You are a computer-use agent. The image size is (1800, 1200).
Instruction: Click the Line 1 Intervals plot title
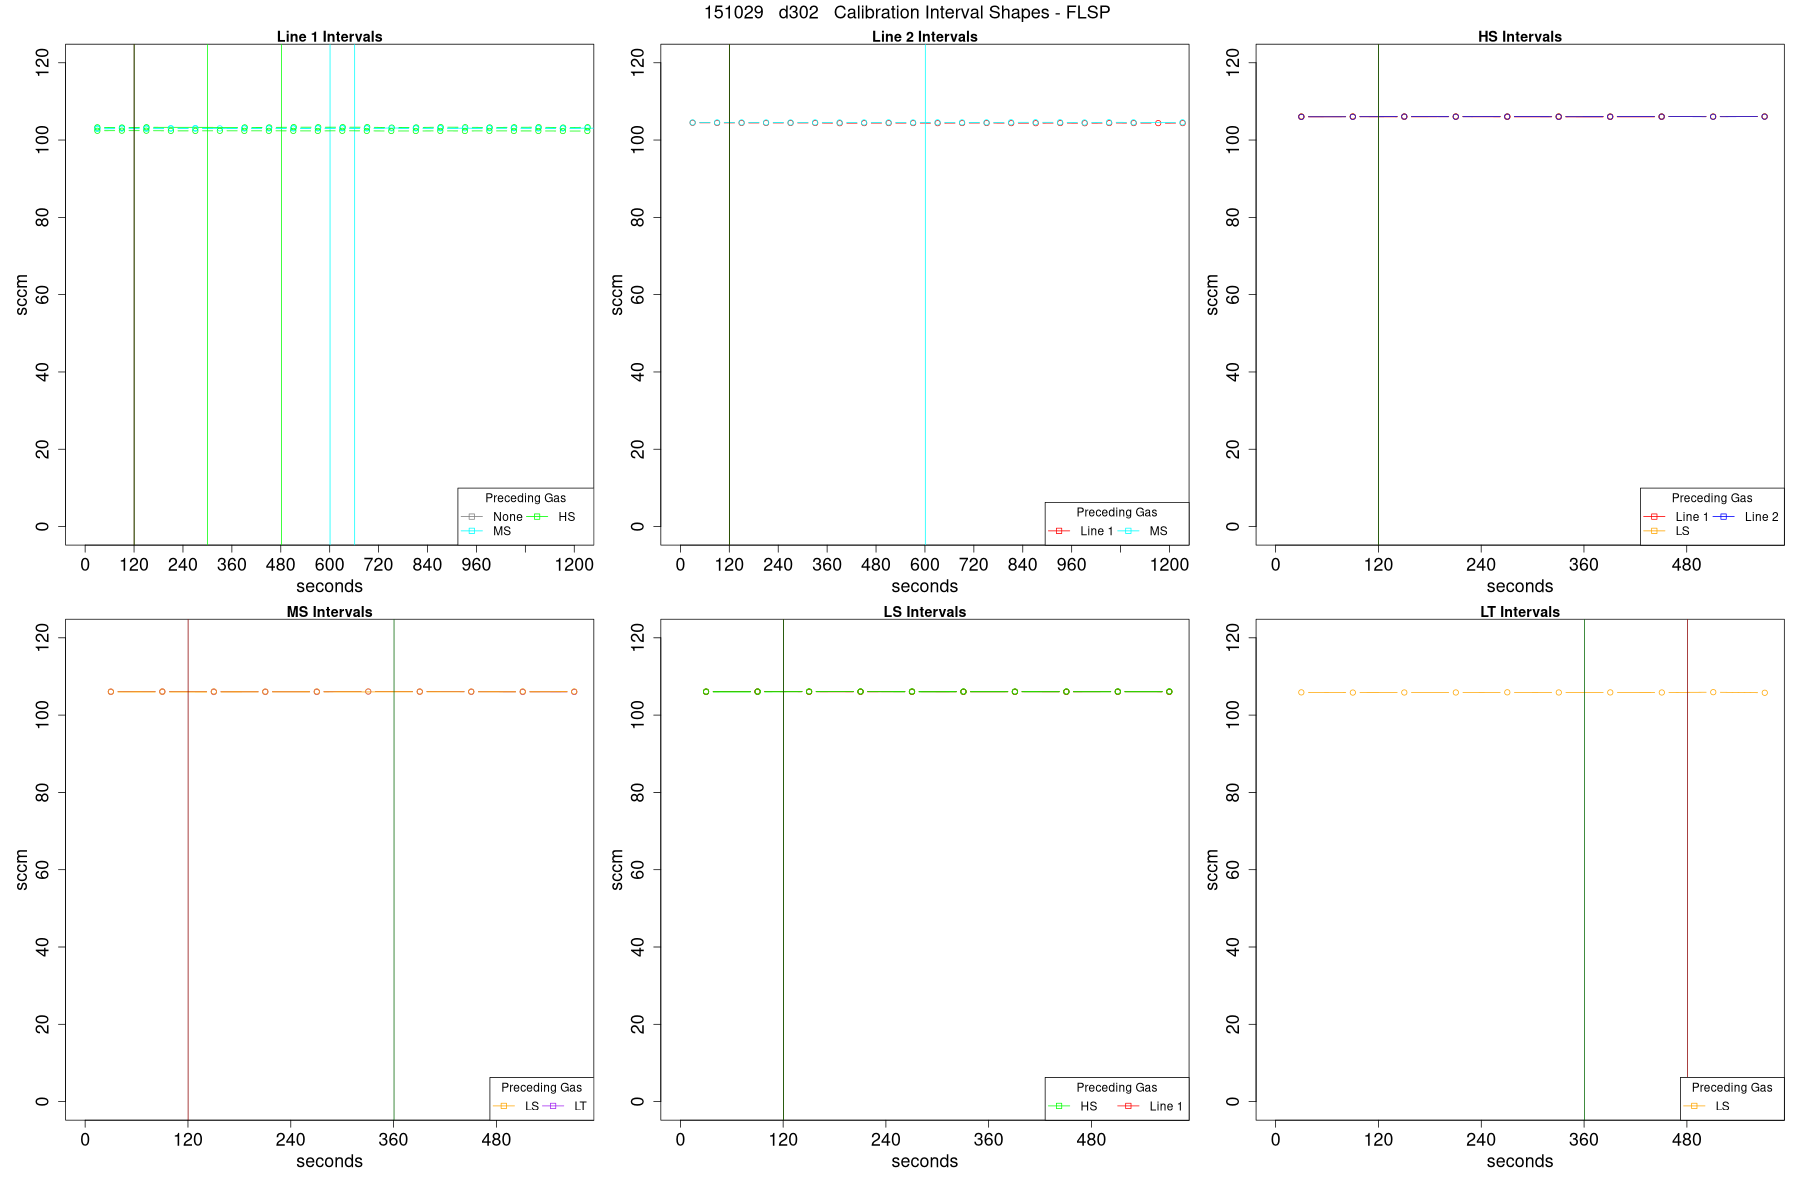point(329,37)
